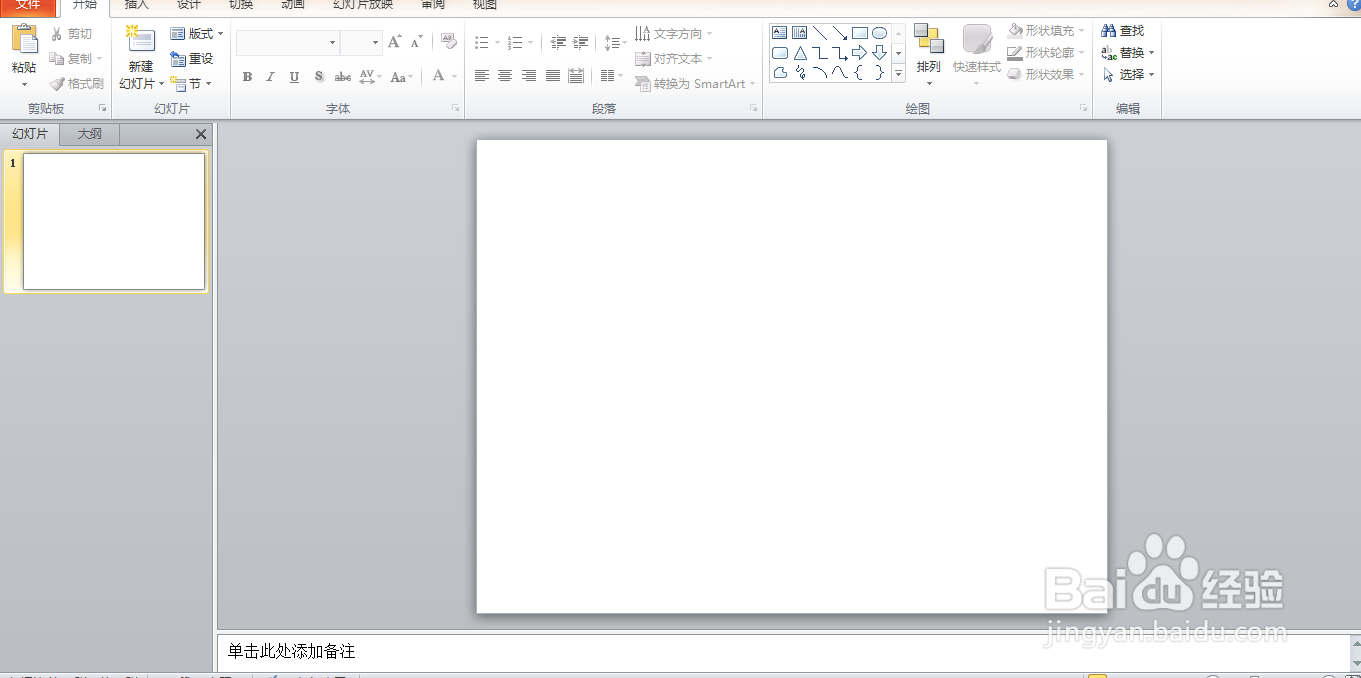This screenshot has height=678, width=1361.
Task: Open the Select (选择) dropdown
Action: [x=1128, y=75]
